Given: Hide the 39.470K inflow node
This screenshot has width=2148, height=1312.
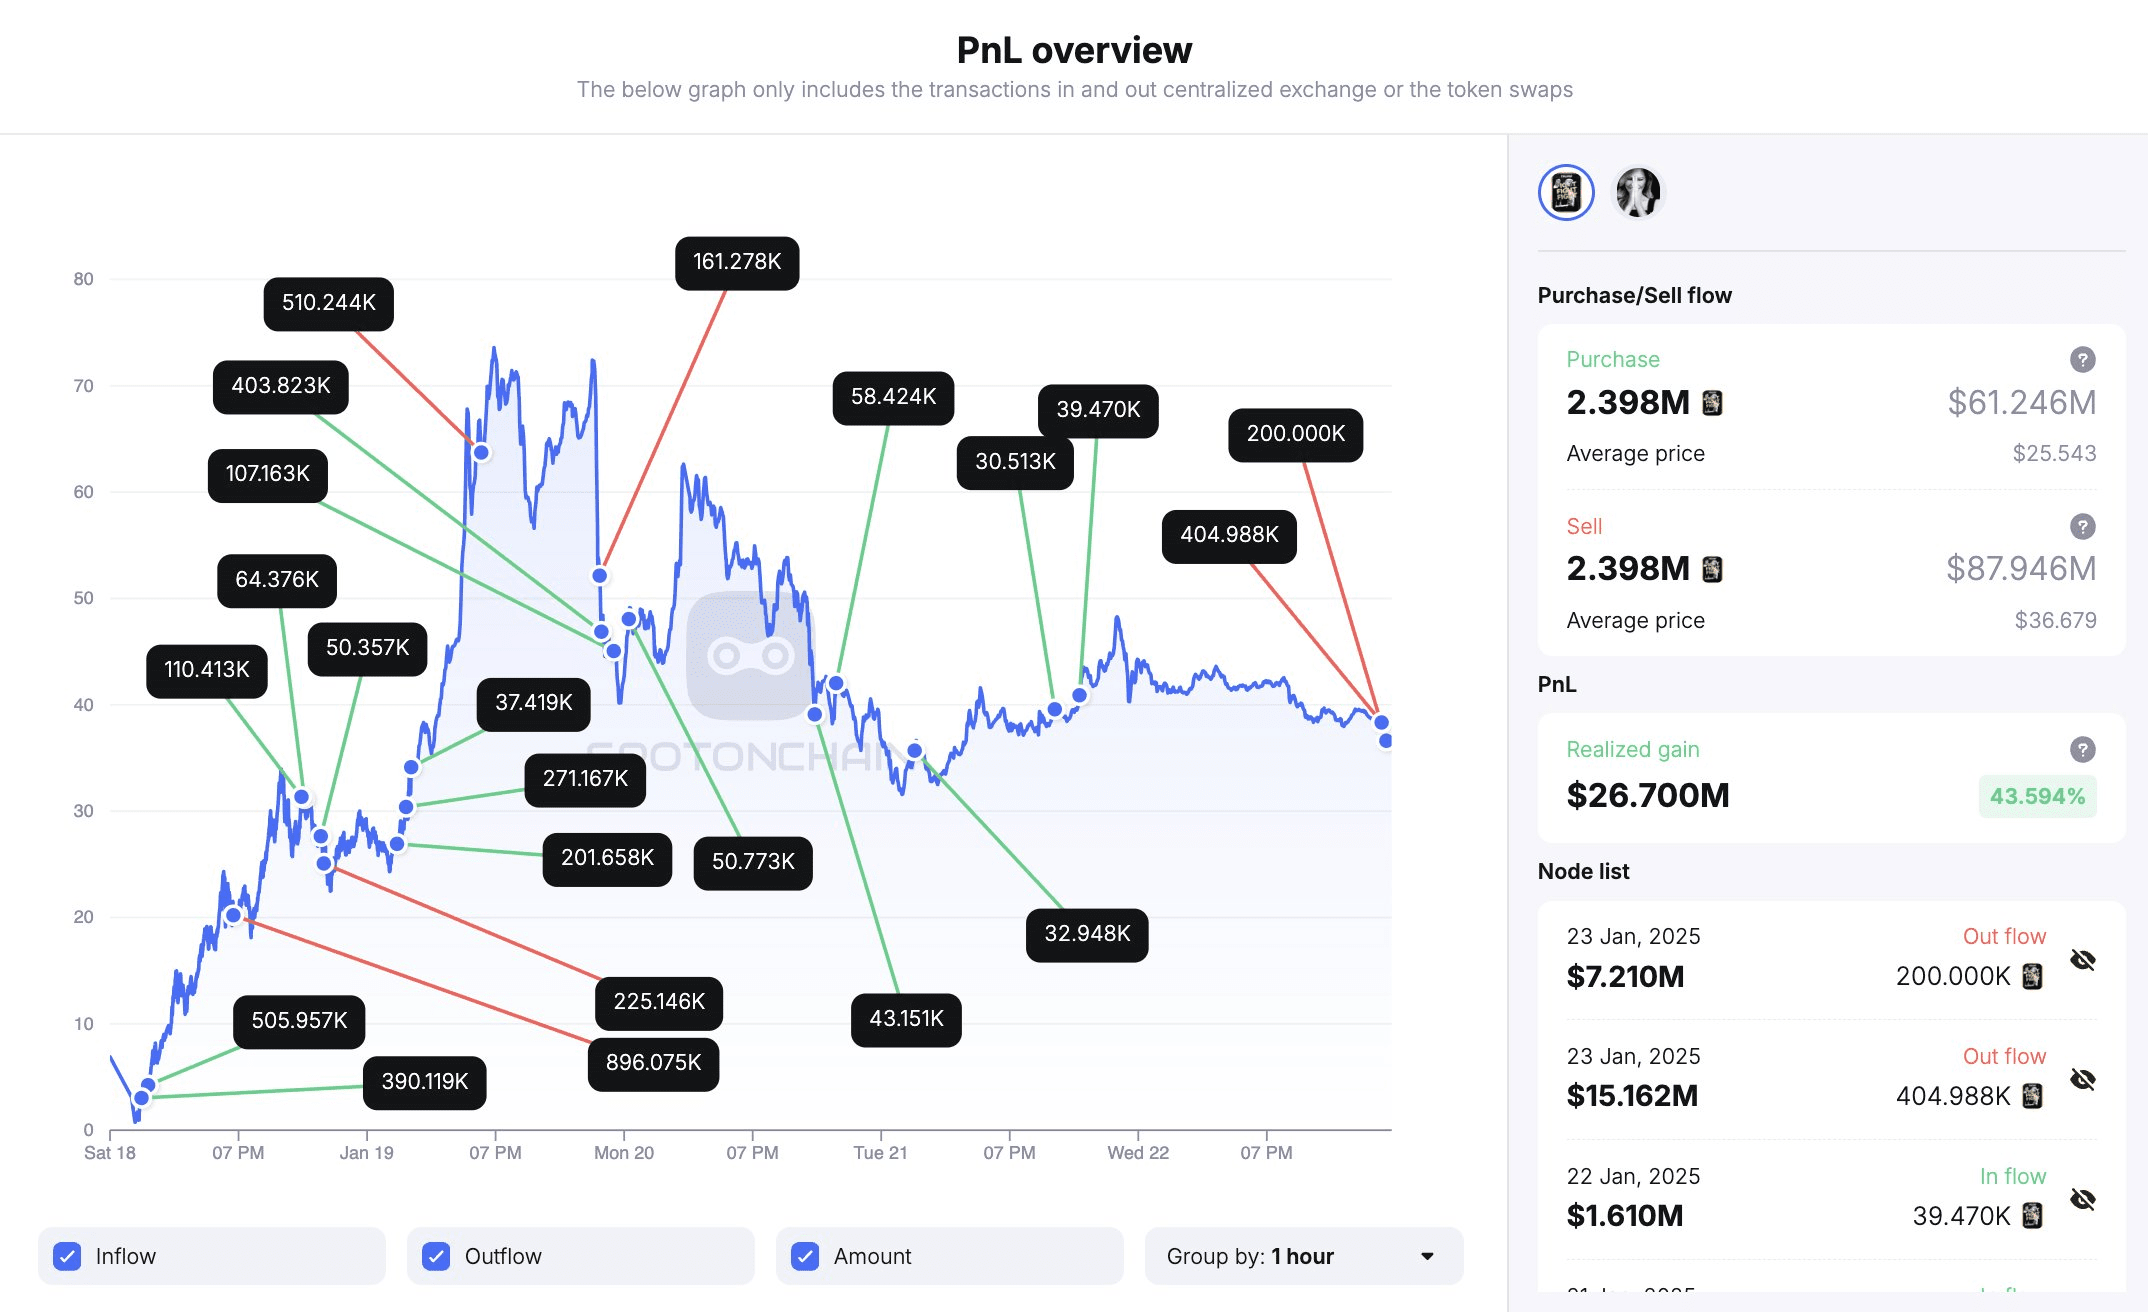Looking at the screenshot, I should pyautogui.click(x=2085, y=1198).
